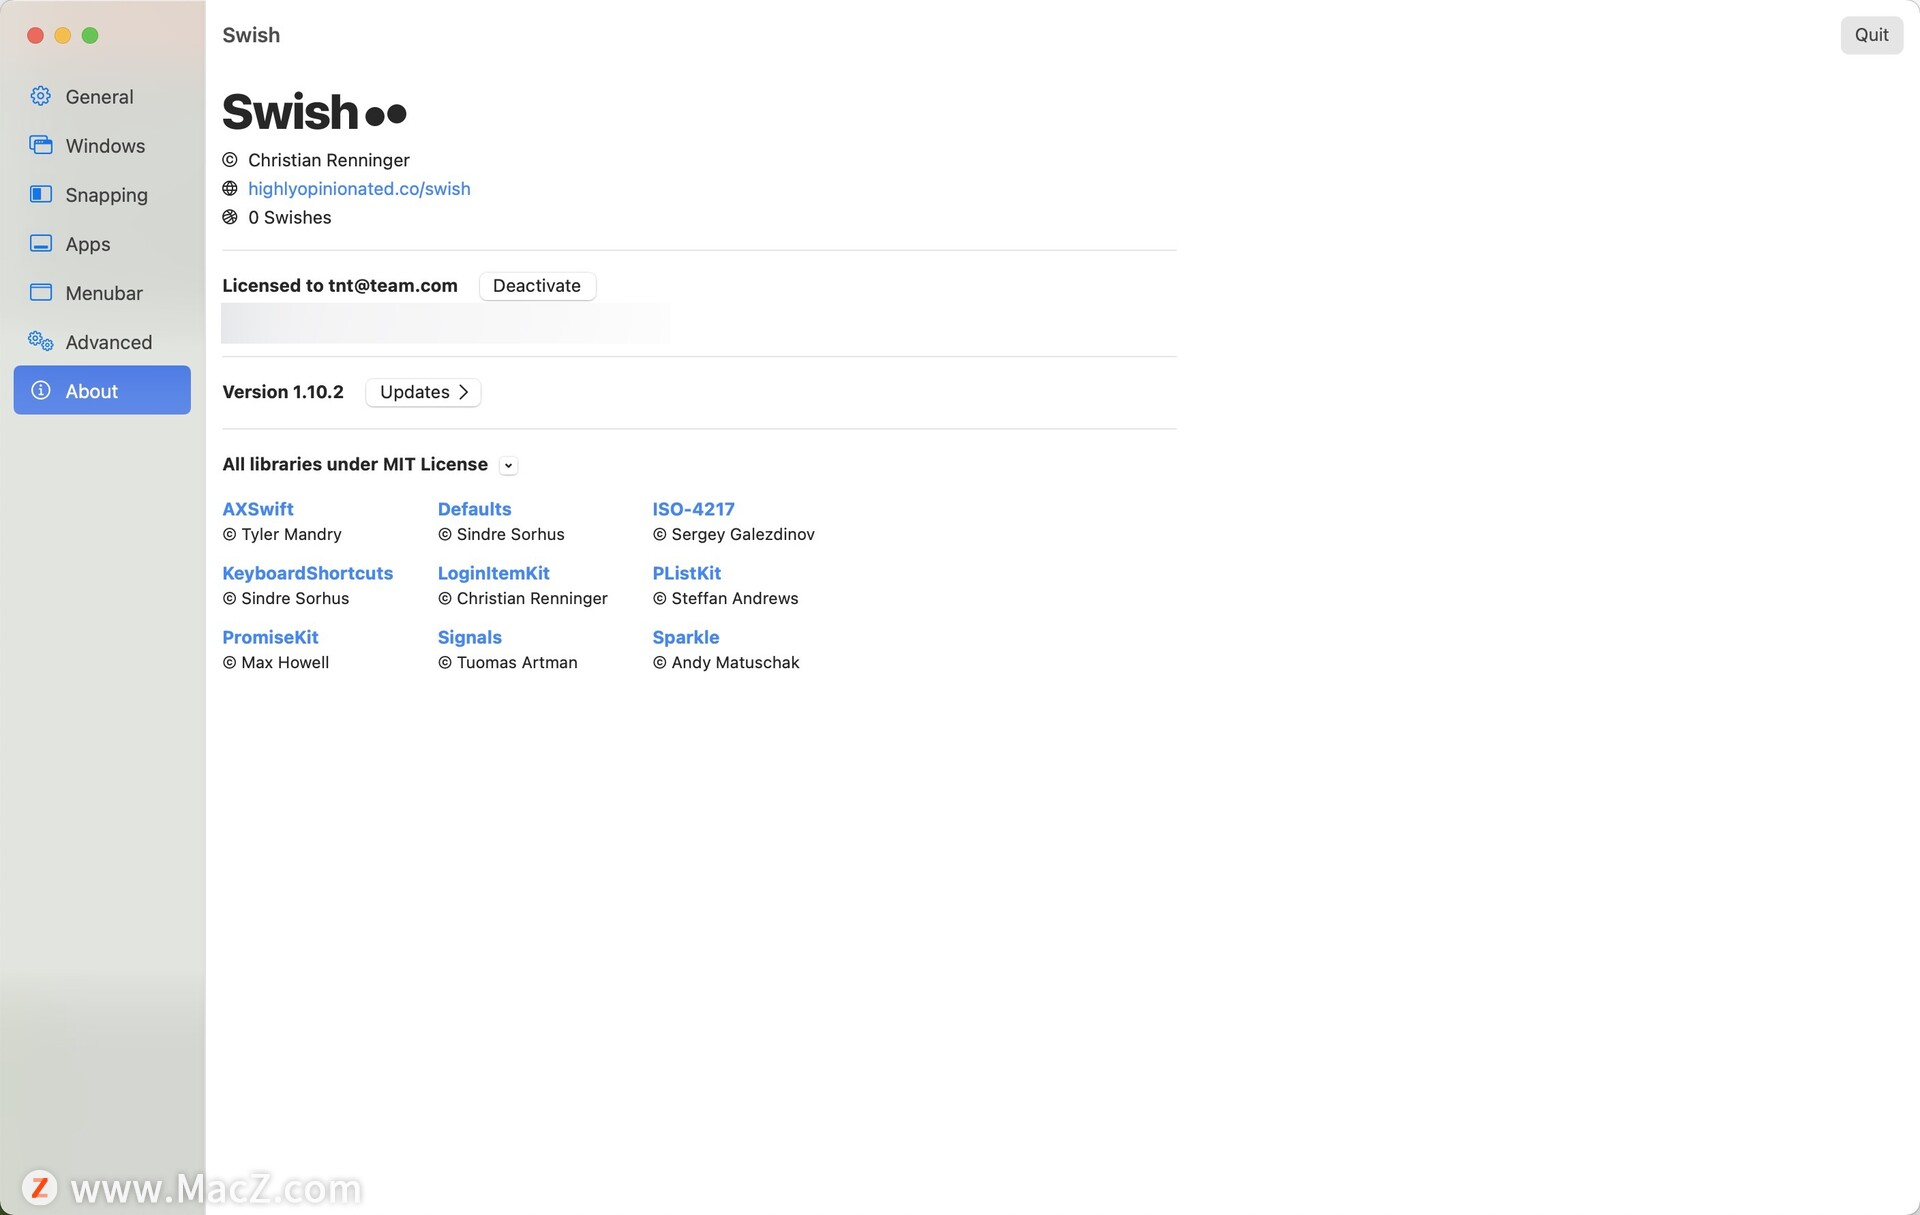The image size is (1920, 1215).
Task: Click ISO-4217 library link
Action: (693, 508)
